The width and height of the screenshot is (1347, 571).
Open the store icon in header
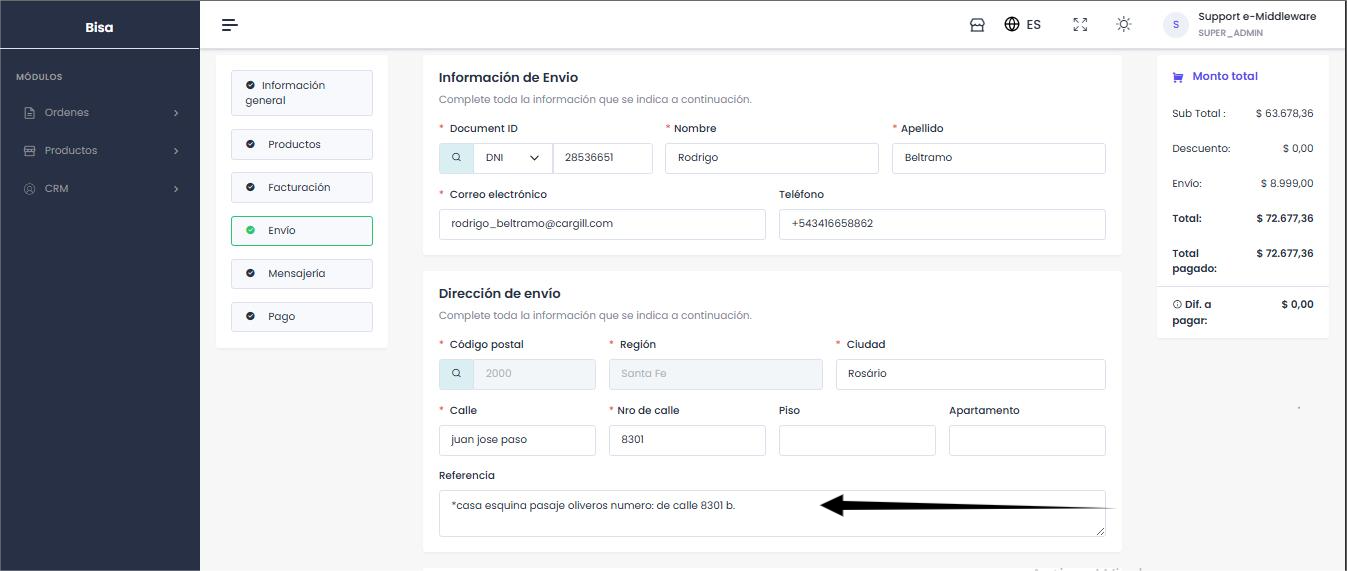point(977,25)
